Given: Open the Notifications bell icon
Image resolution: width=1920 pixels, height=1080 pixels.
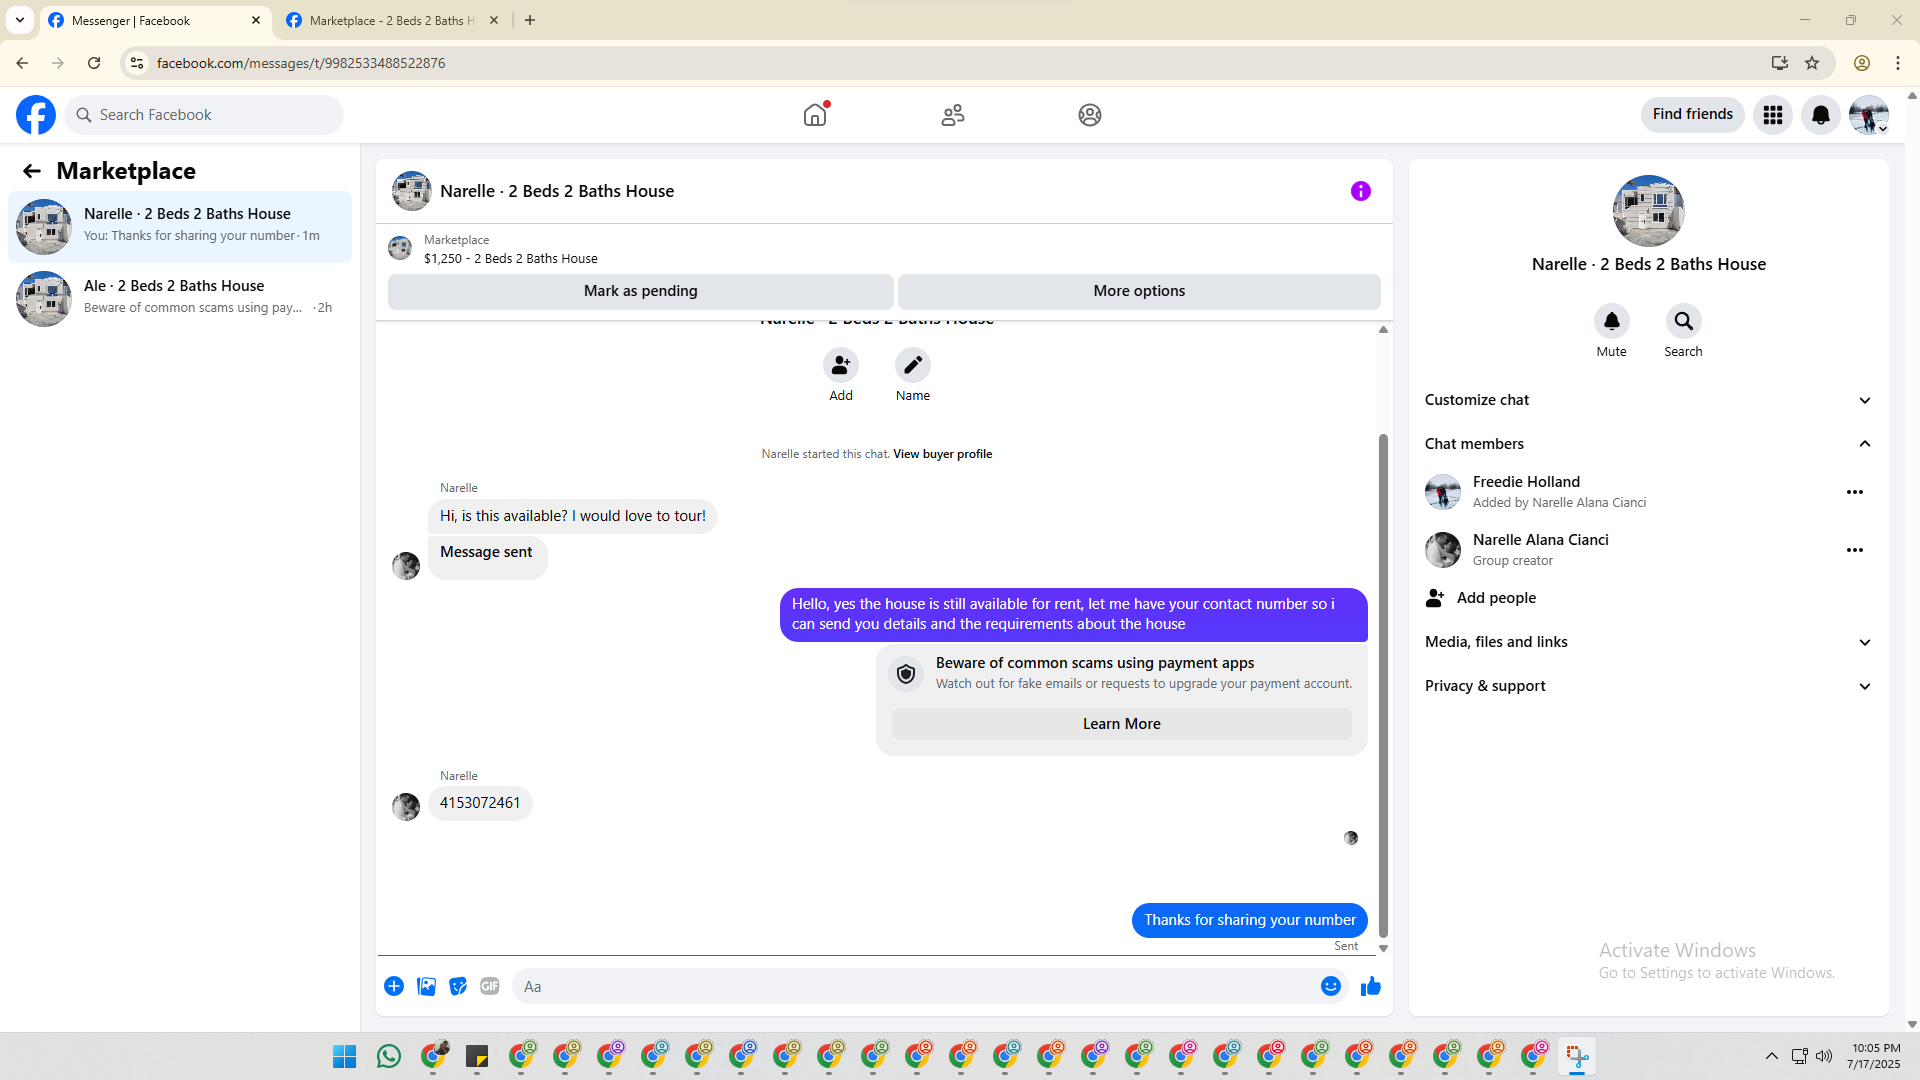Looking at the screenshot, I should [1821, 115].
